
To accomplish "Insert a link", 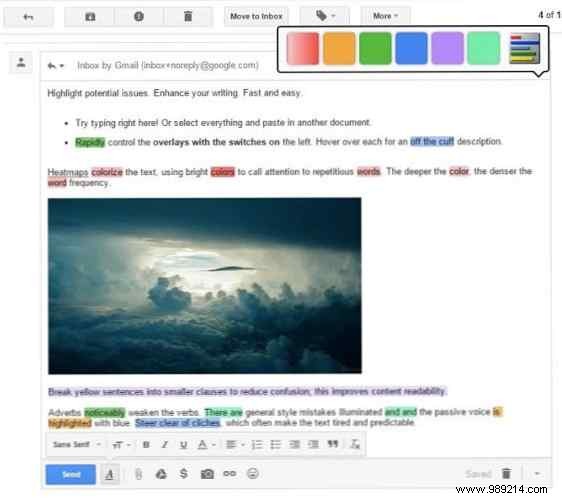I will [x=230, y=474].
